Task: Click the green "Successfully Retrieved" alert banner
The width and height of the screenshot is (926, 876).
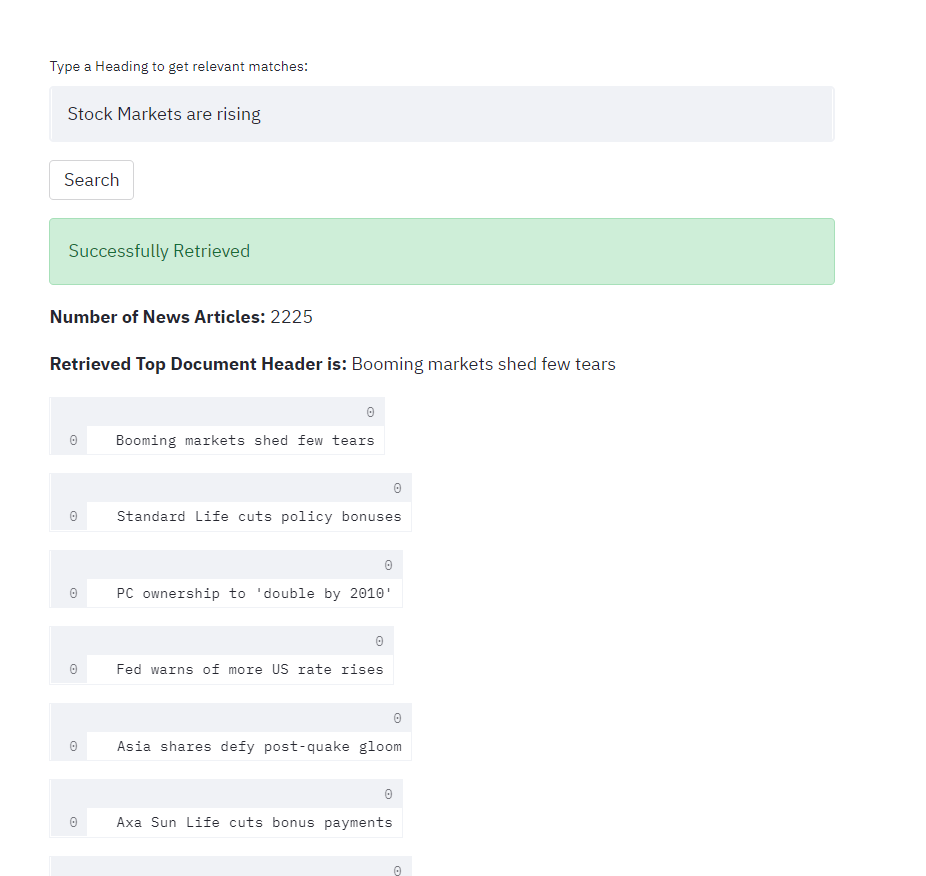Action: tap(441, 251)
